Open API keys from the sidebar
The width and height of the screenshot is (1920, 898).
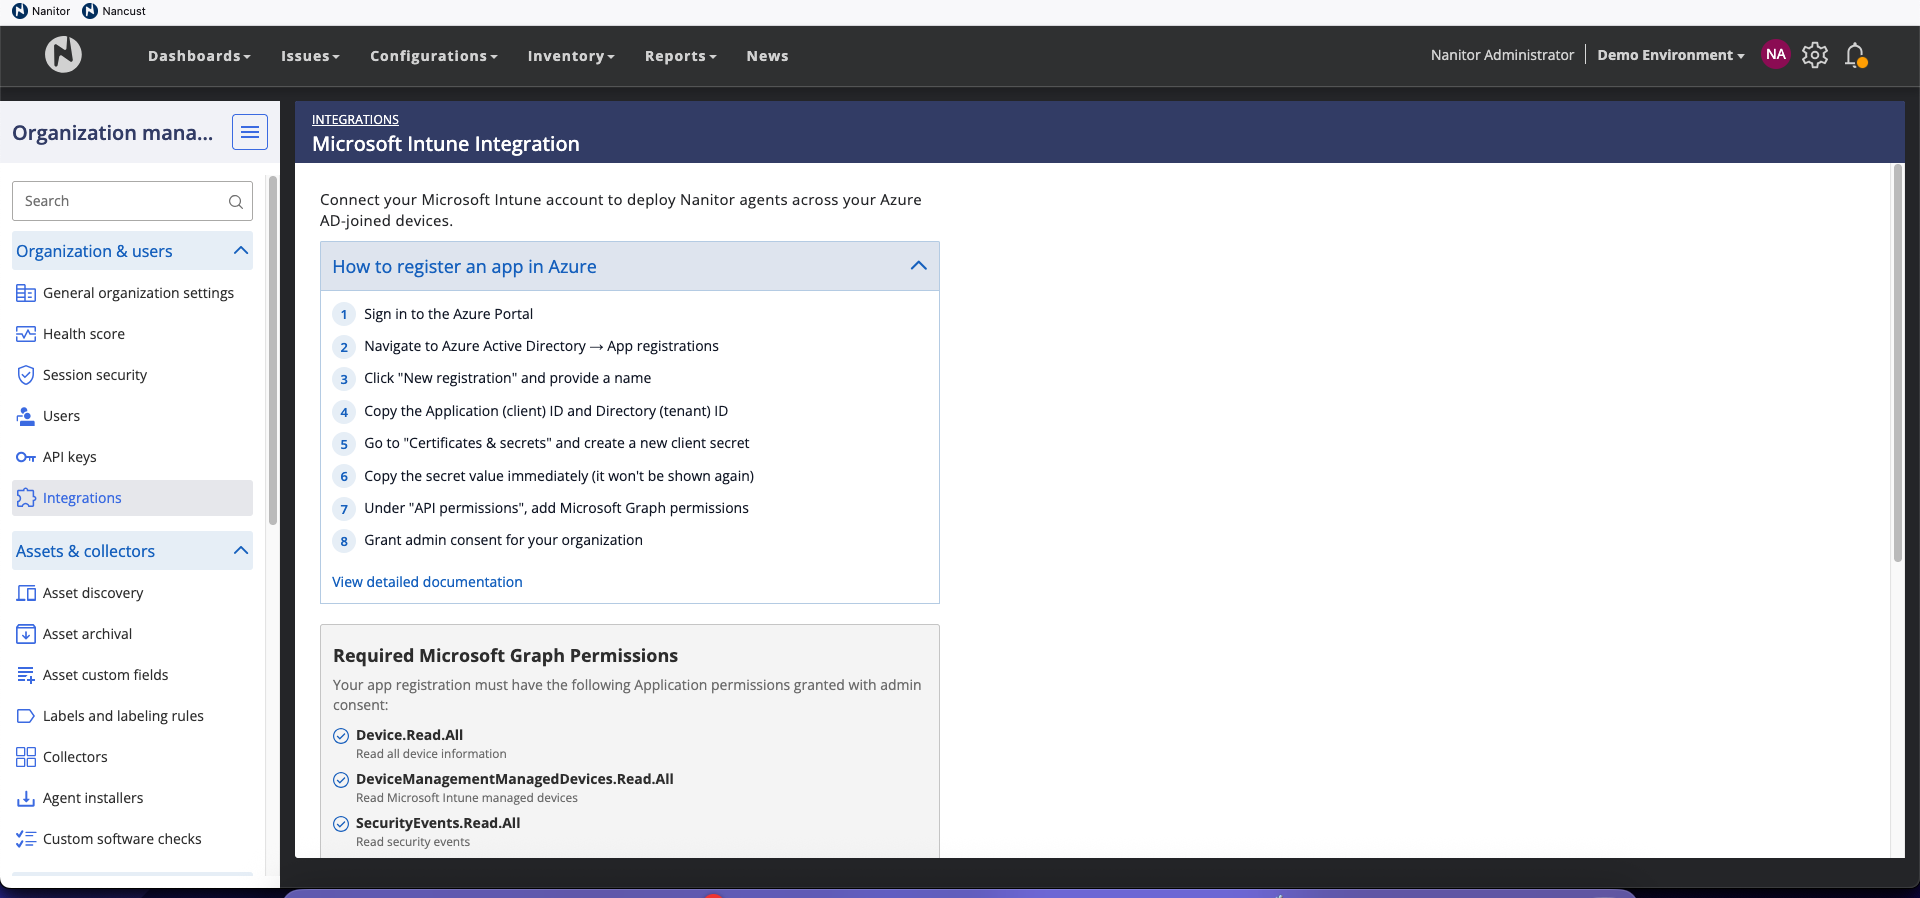coord(69,457)
